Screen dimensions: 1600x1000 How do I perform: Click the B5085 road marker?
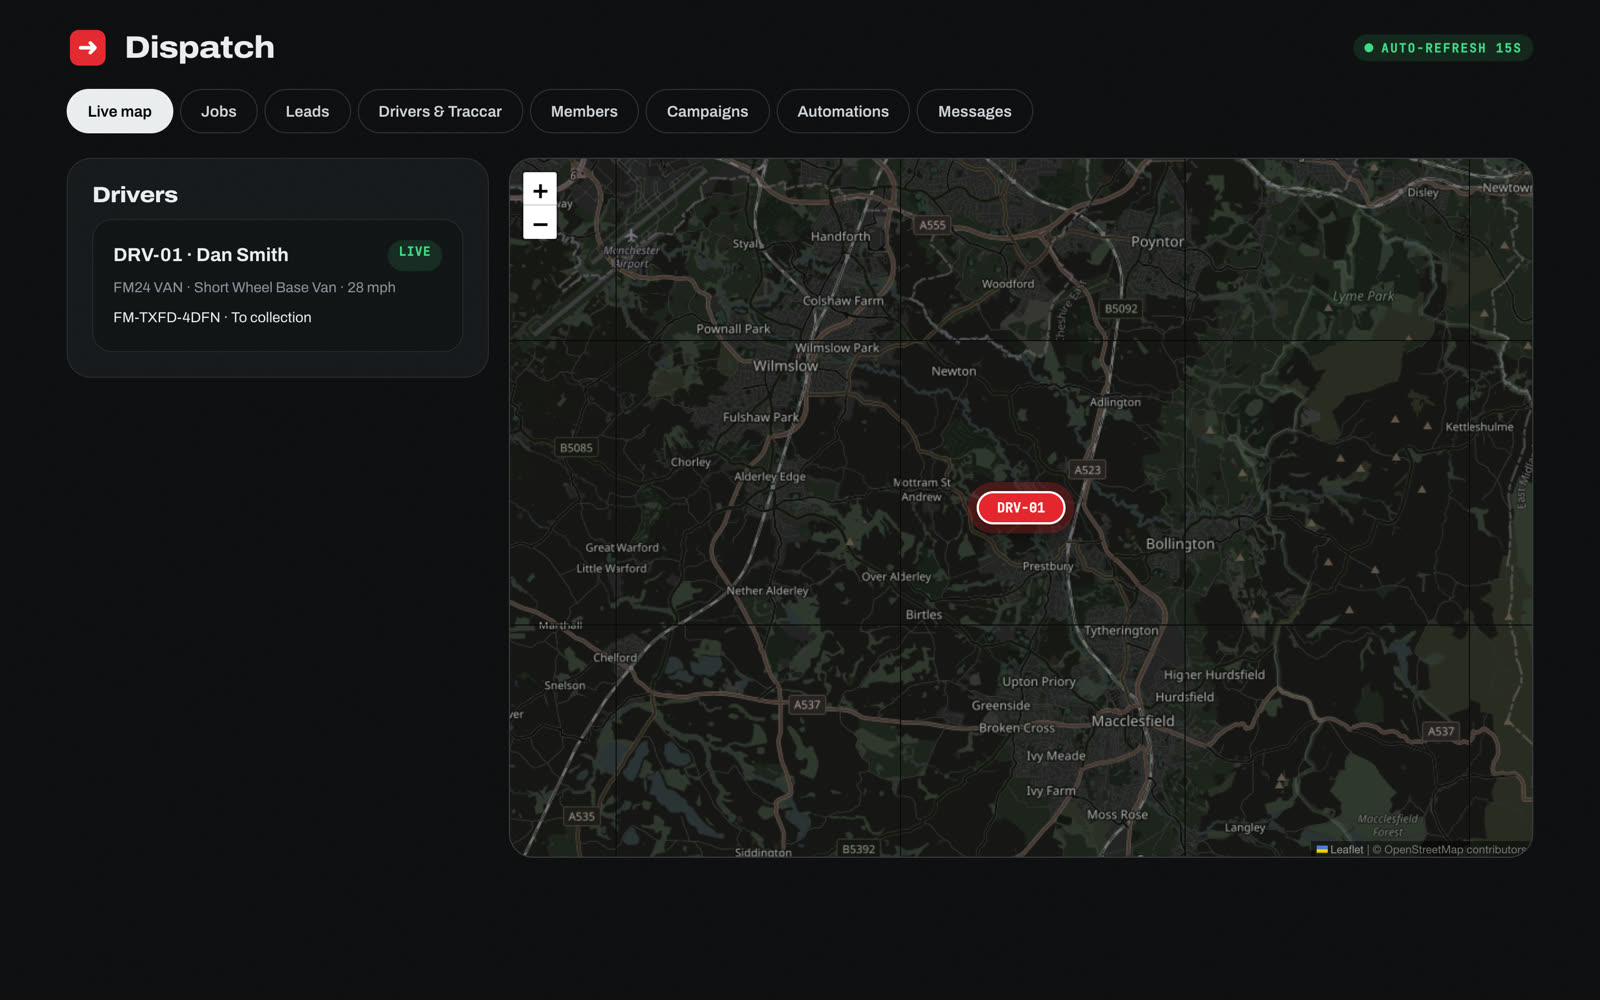[x=576, y=448]
